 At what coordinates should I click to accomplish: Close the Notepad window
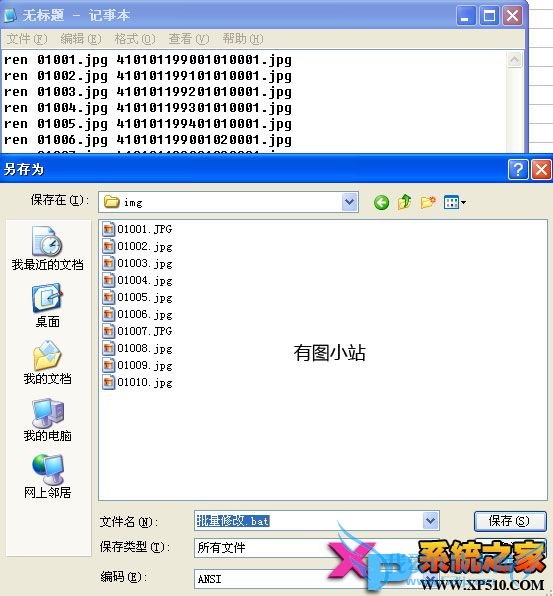(512, 16)
